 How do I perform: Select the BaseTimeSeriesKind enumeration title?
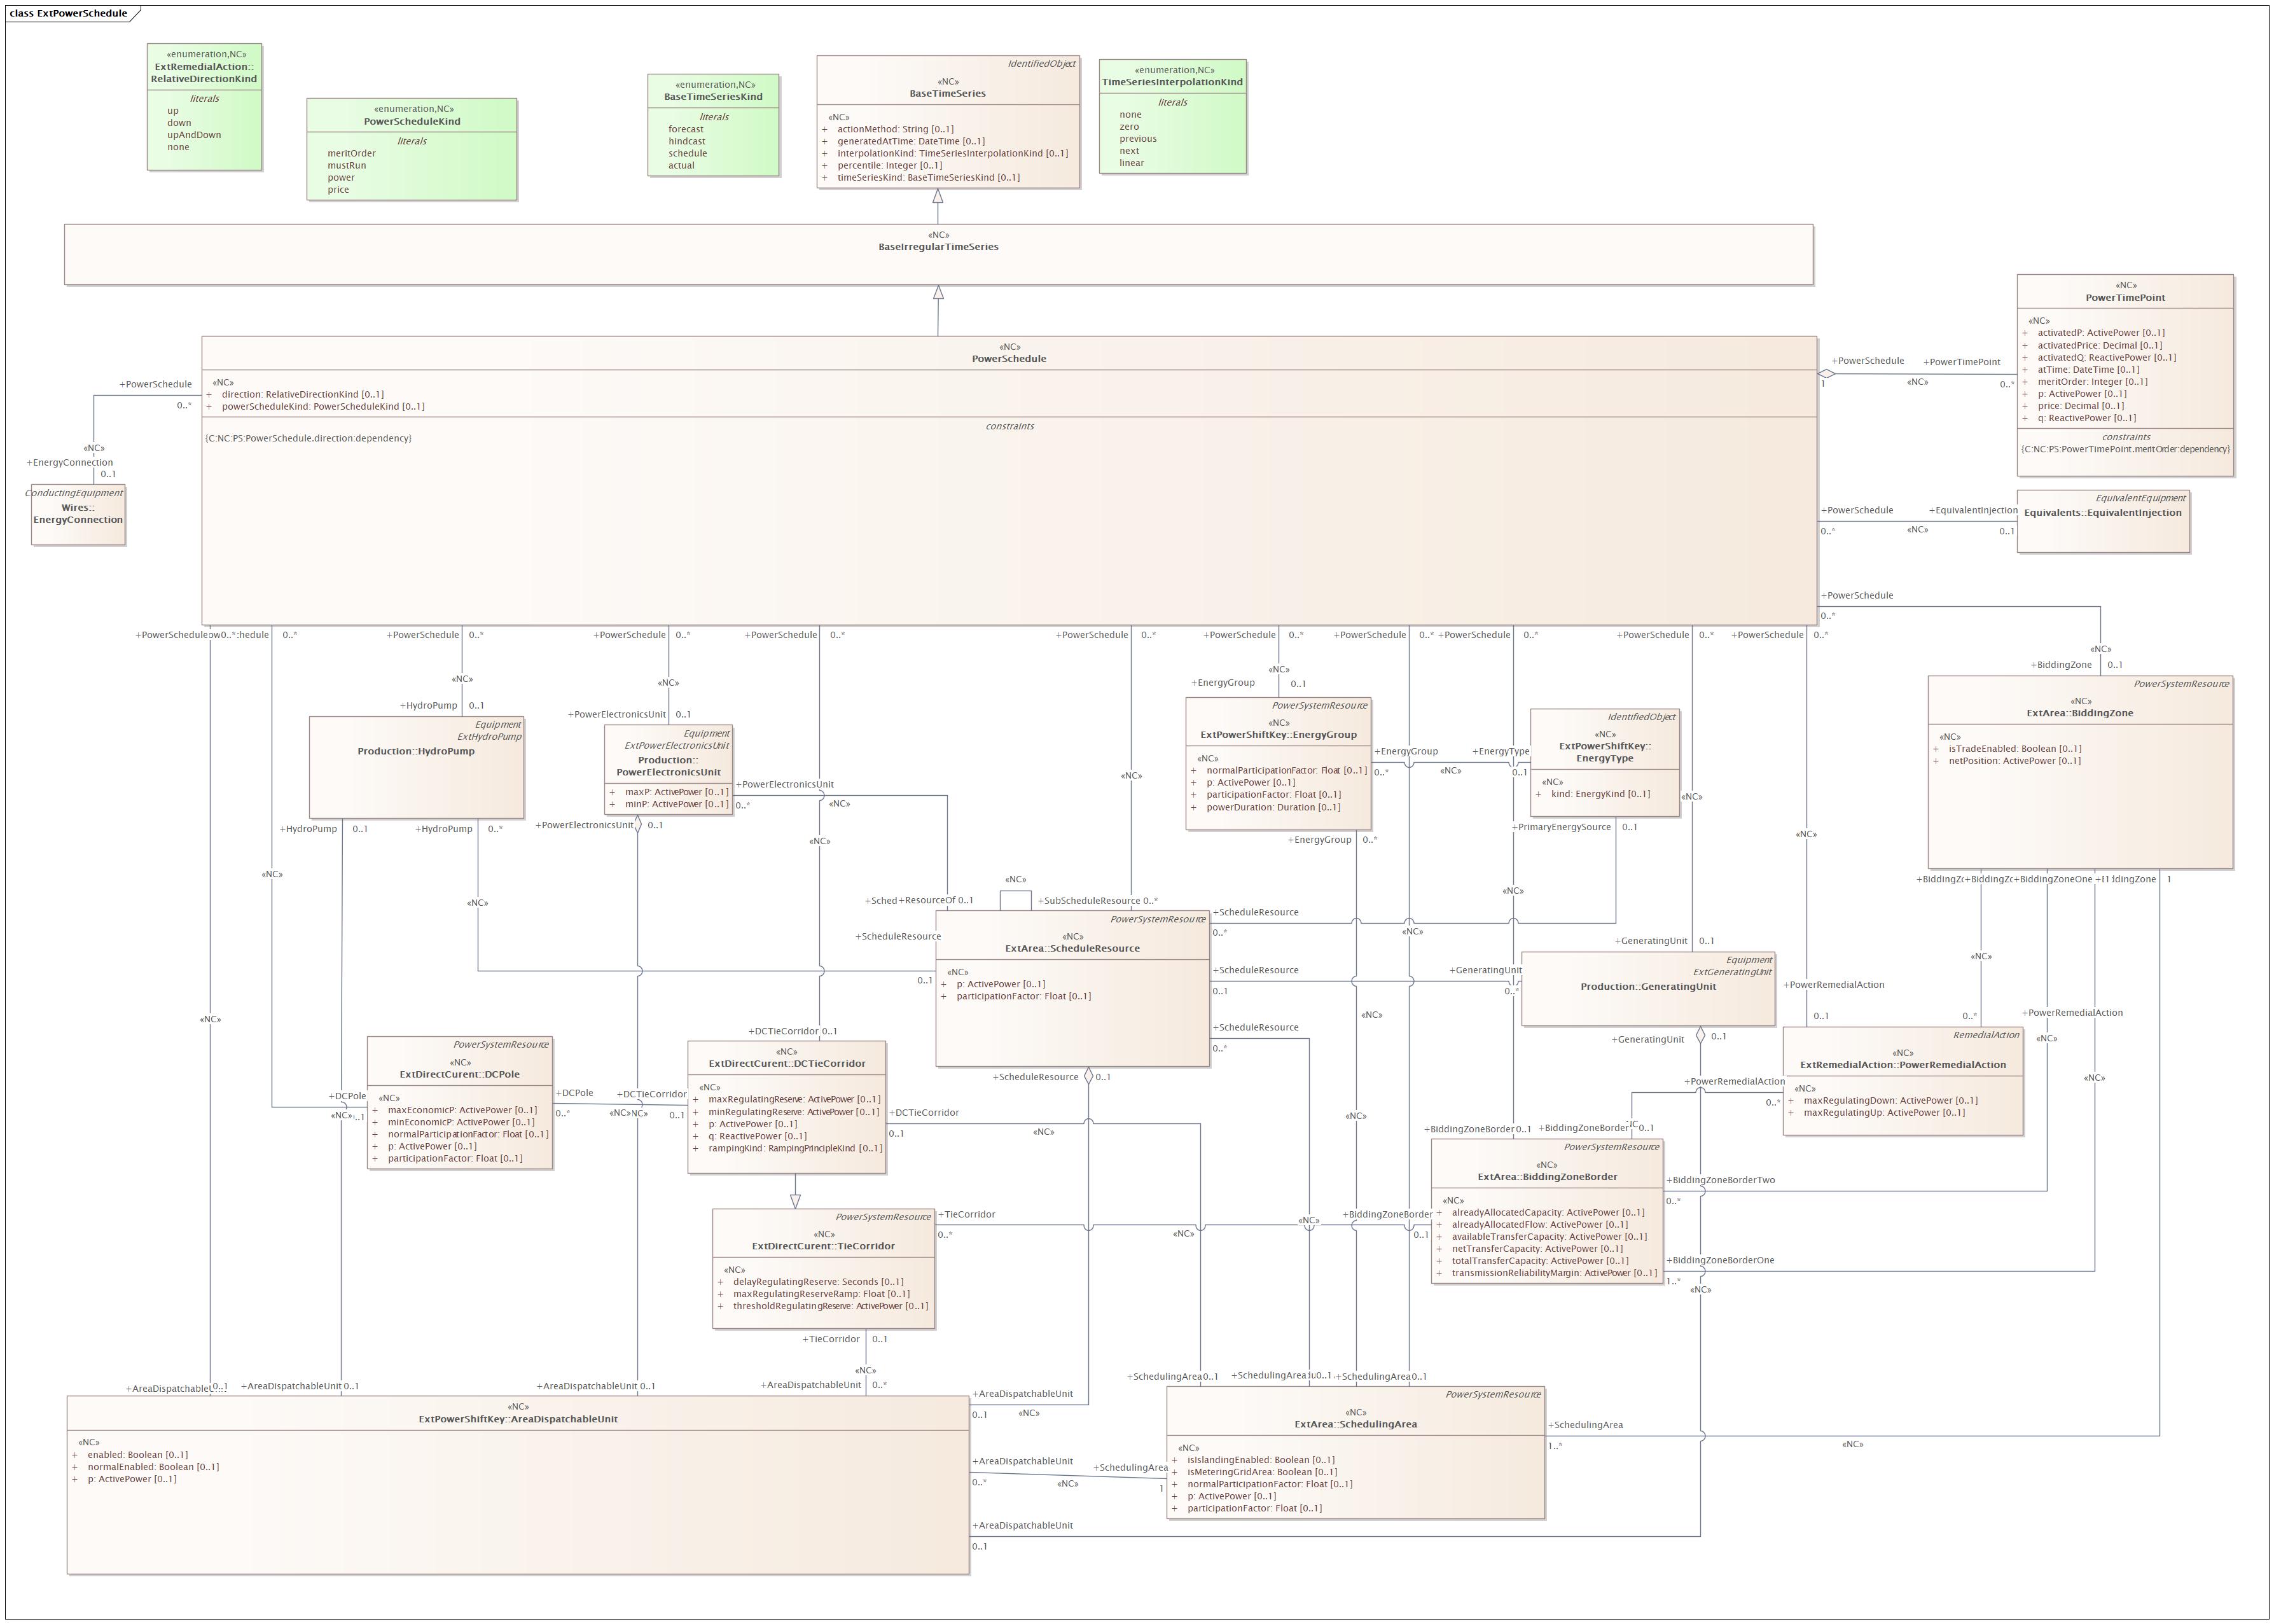(x=713, y=97)
